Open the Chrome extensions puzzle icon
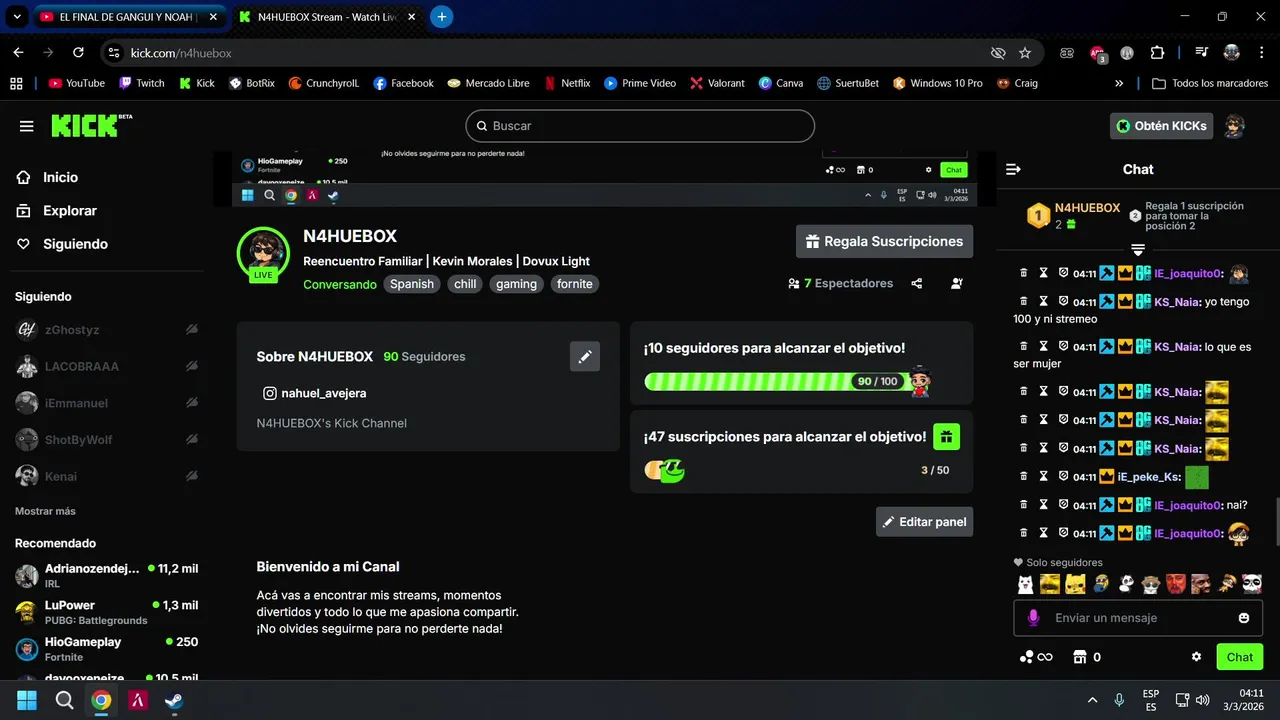This screenshot has height=720, width=1280. (x=1158, y=53)
